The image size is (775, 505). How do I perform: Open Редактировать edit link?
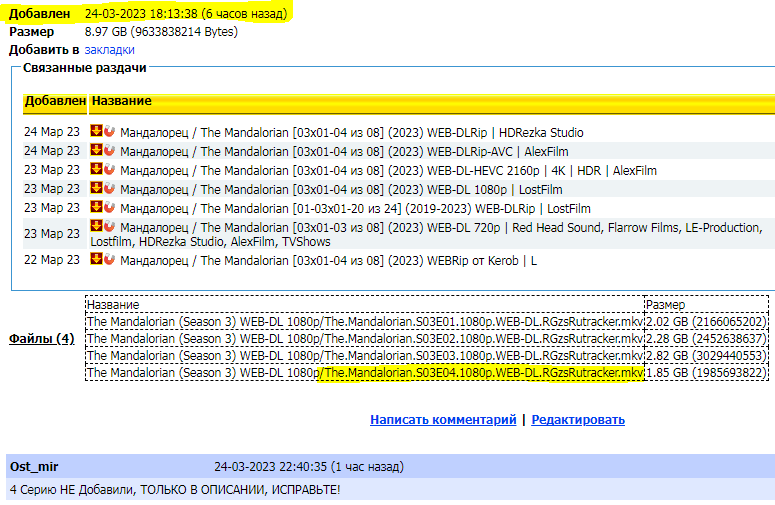point(578,420)
